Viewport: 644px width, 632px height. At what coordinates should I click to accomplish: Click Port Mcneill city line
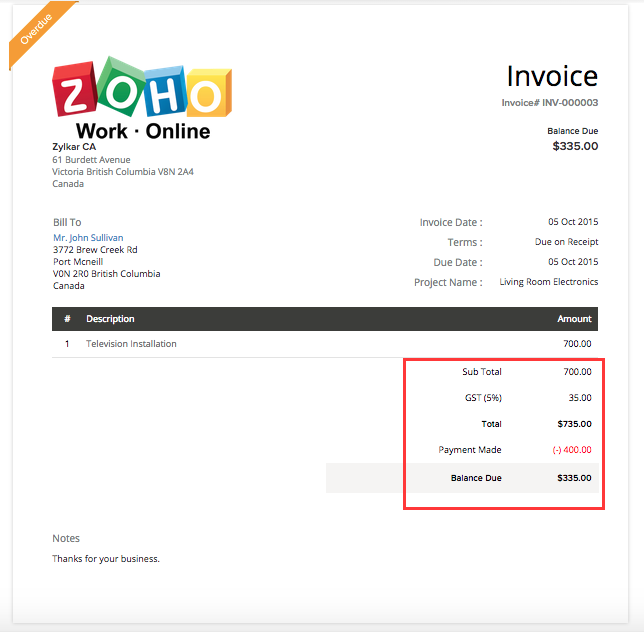coord(78,262)
